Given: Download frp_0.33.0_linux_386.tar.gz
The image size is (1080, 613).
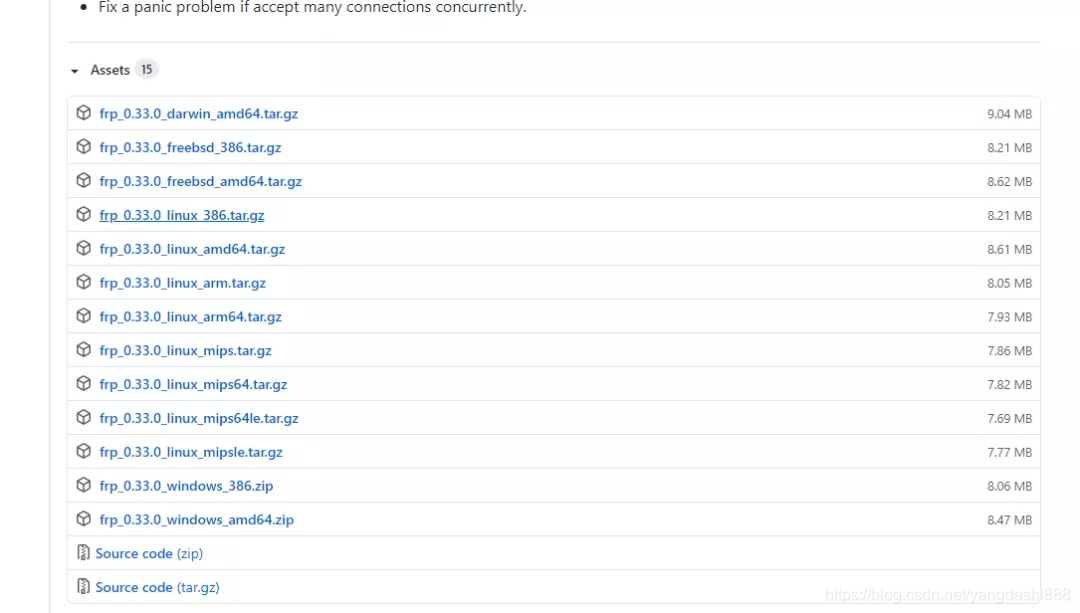Looking at the screenshot, I should click(x=182, y=215).
